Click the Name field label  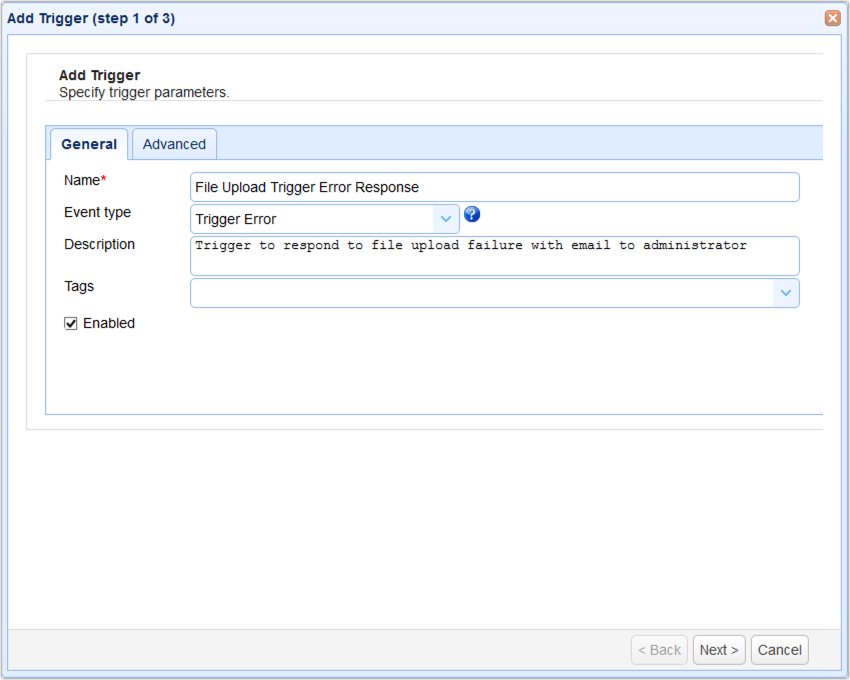82,181
